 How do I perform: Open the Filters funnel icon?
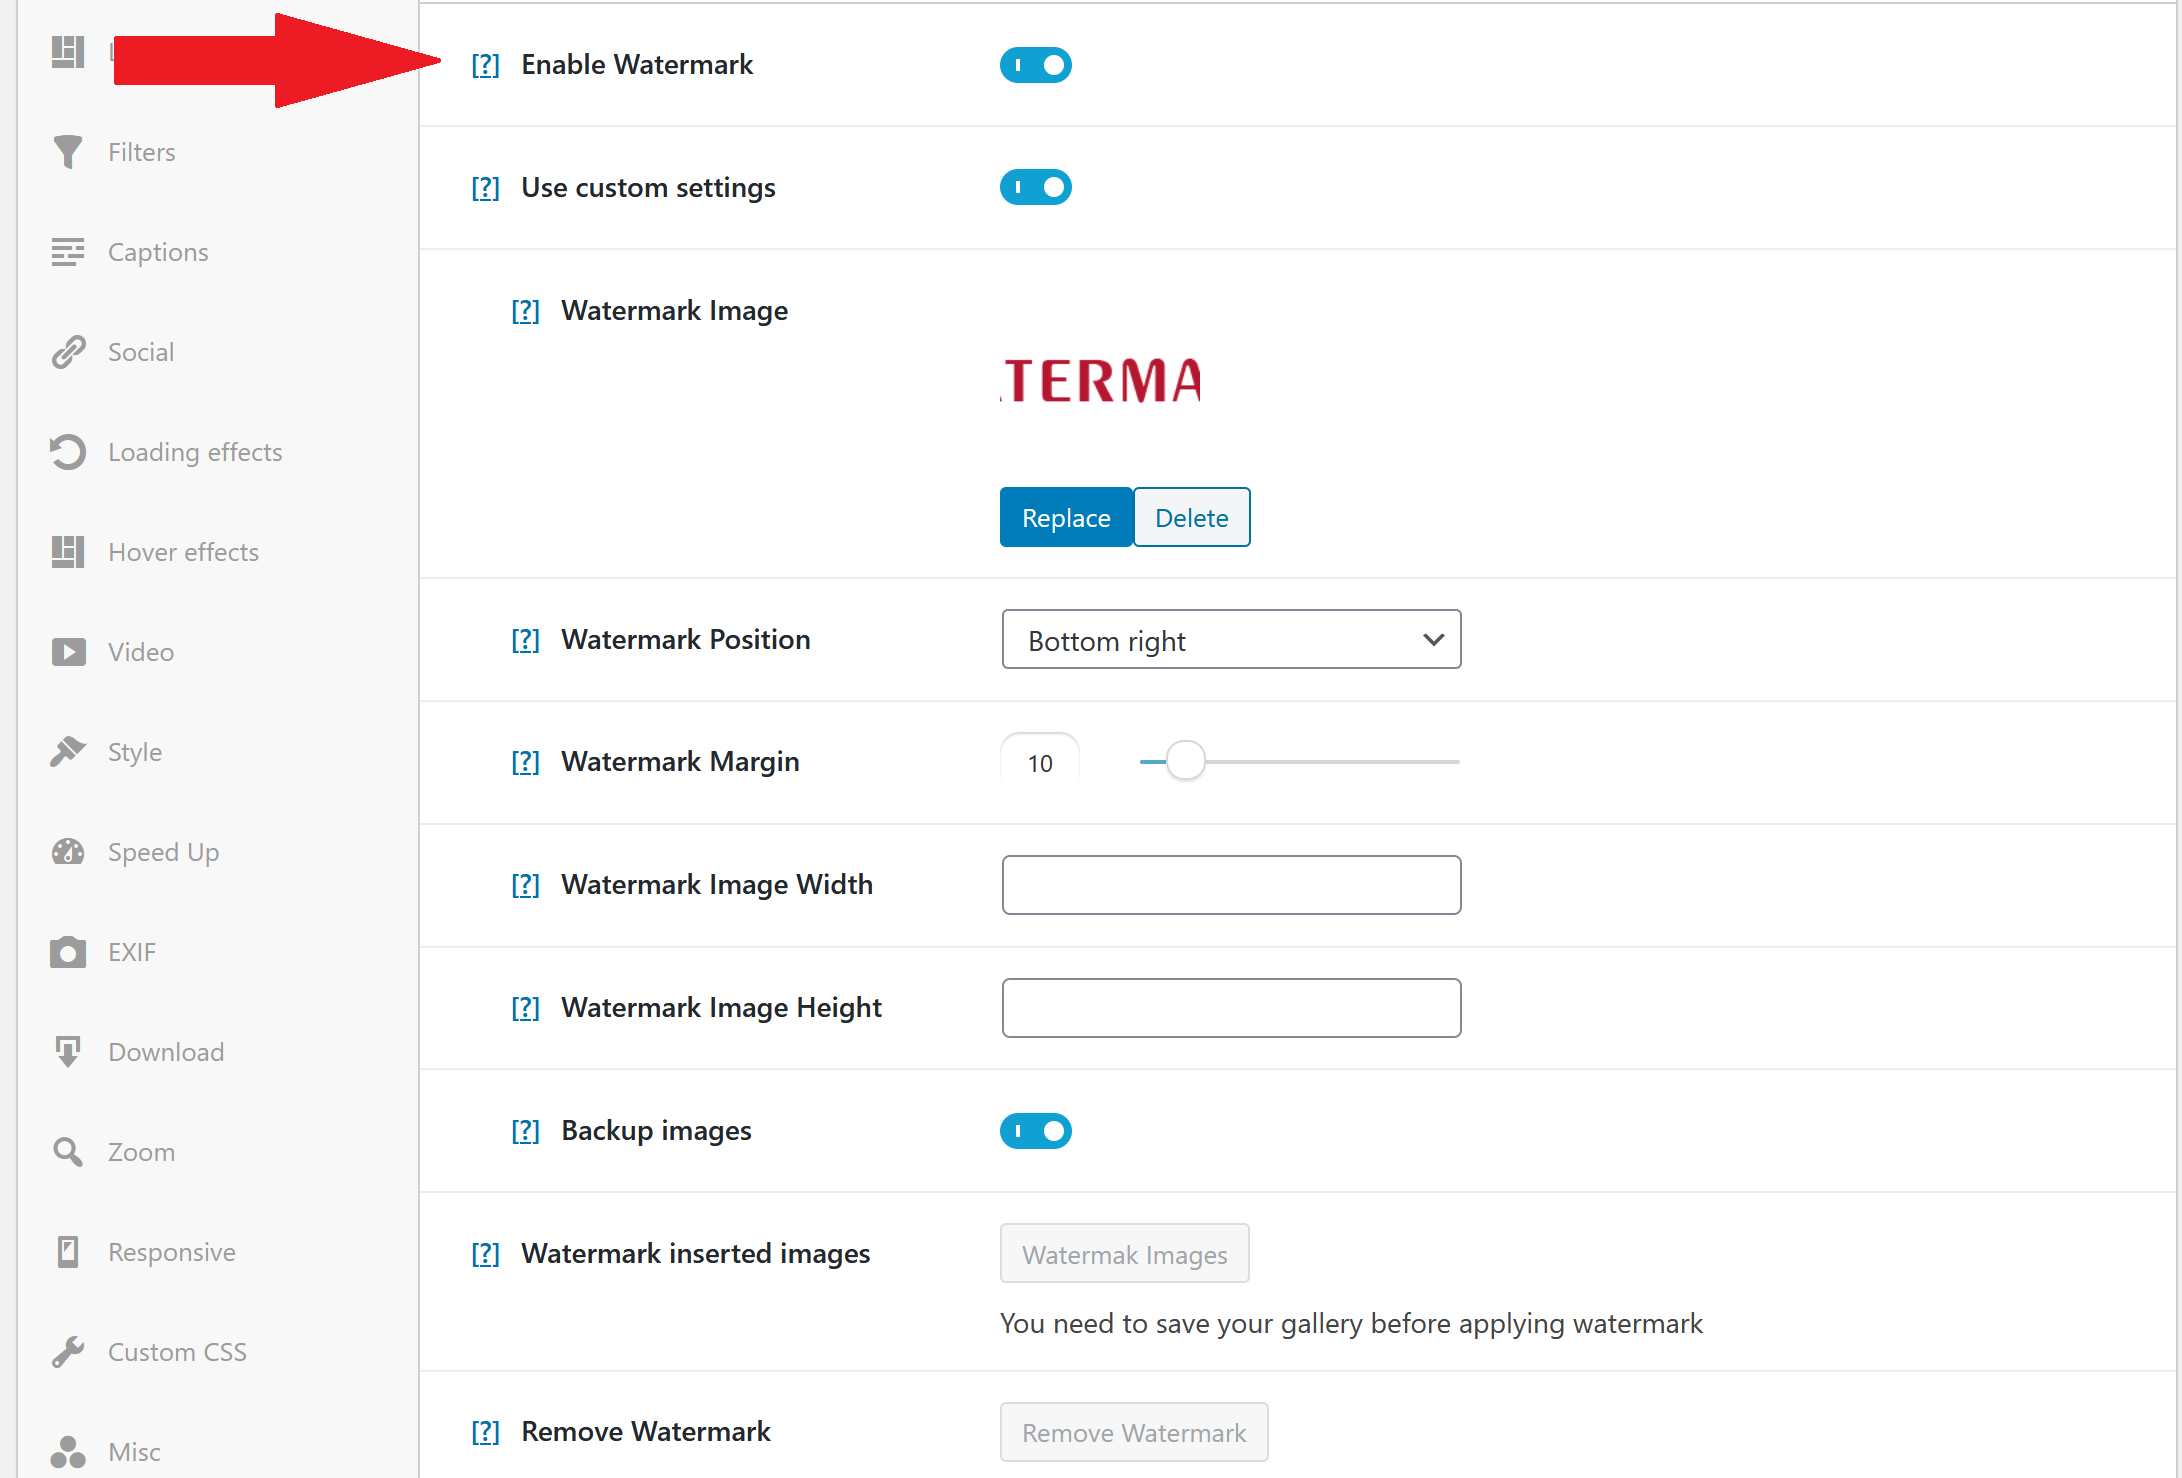coord(68,152)
